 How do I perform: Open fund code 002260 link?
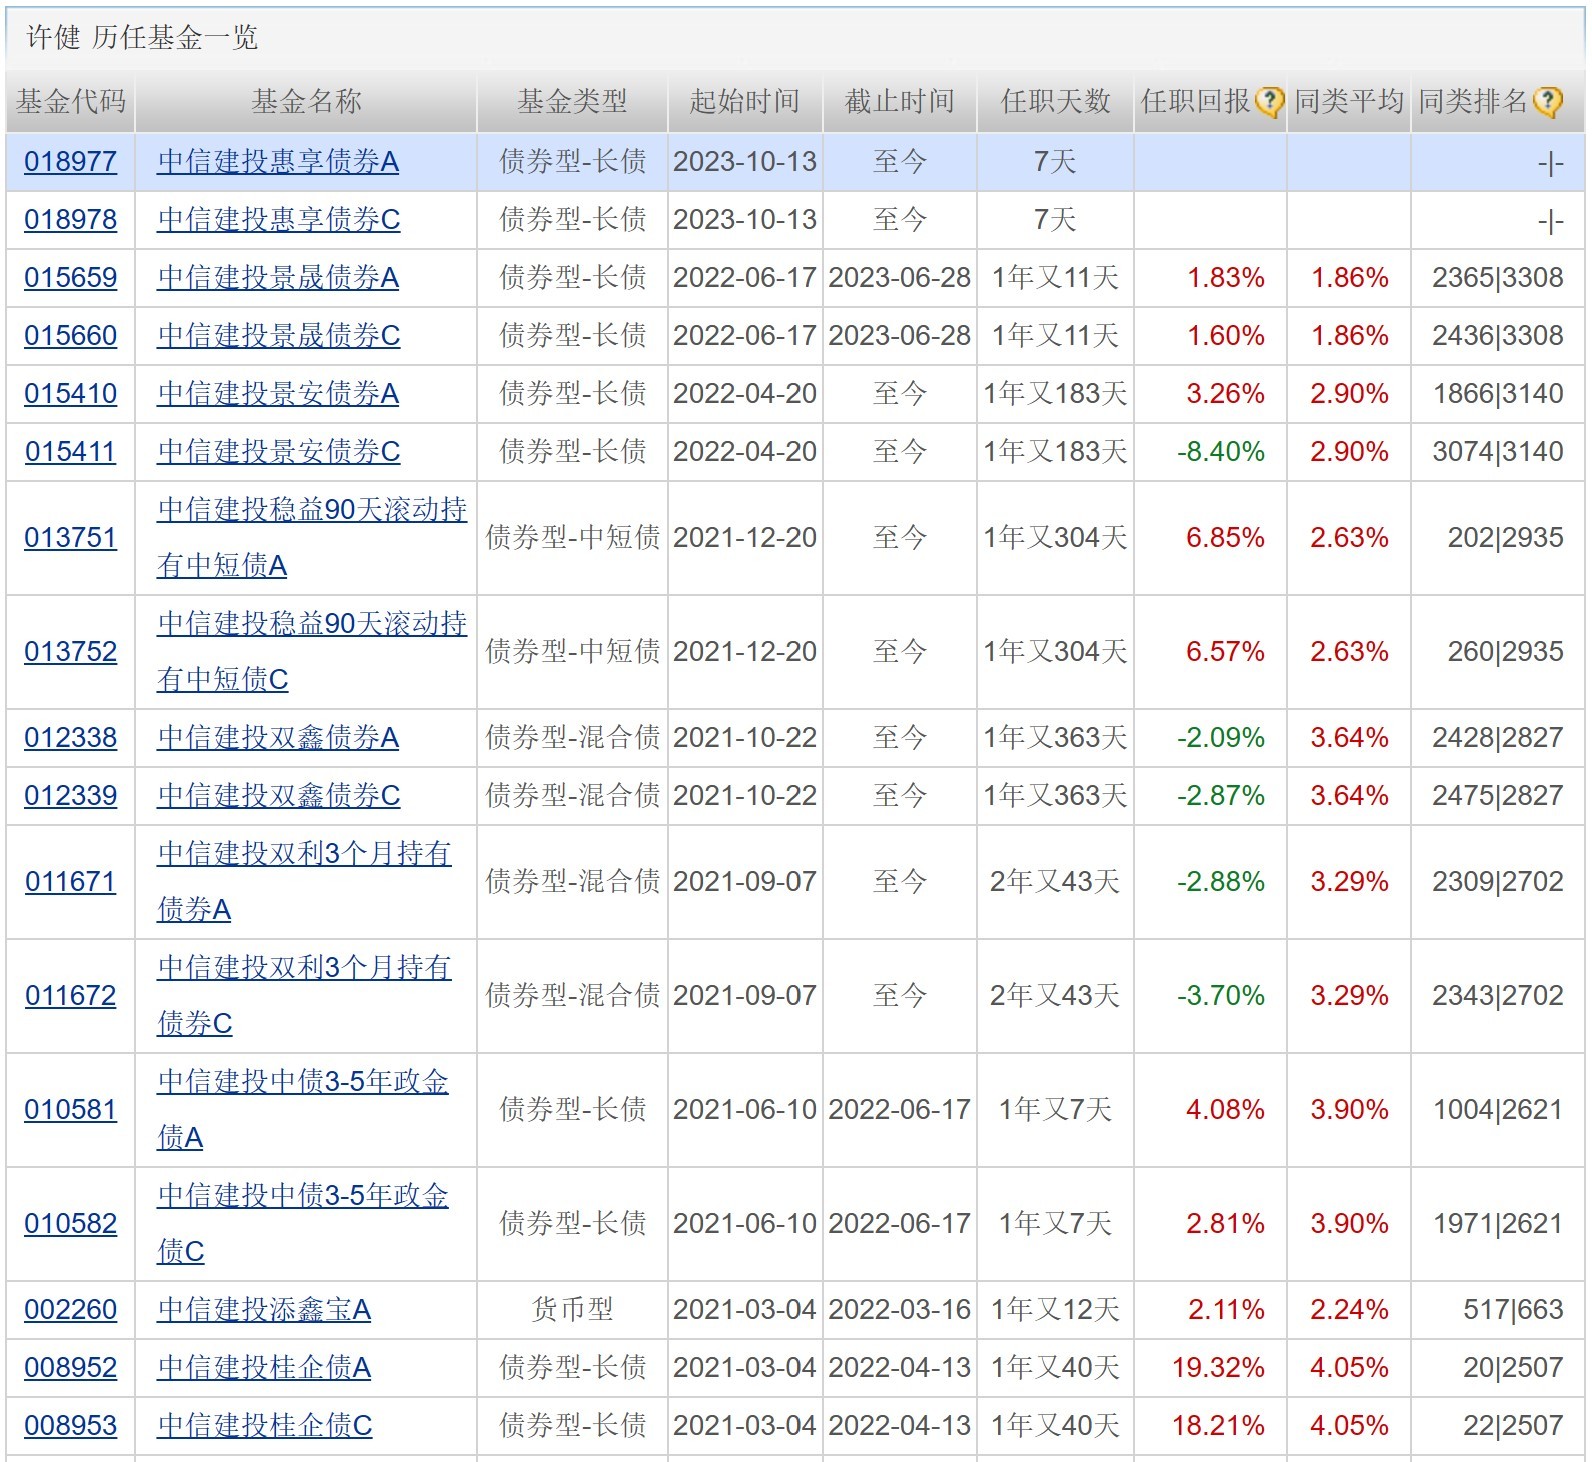(x=70, y=1310)
